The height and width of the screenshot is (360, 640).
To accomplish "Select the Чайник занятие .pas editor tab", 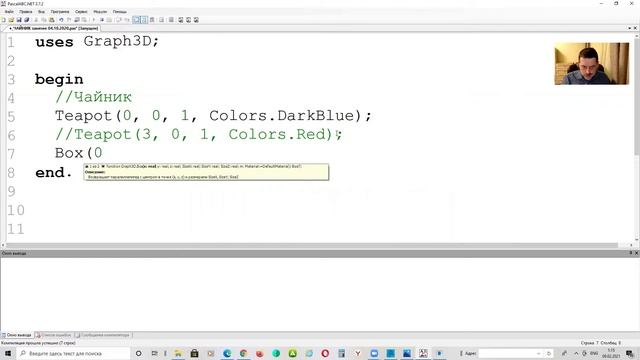I will (x=53, y=28).
